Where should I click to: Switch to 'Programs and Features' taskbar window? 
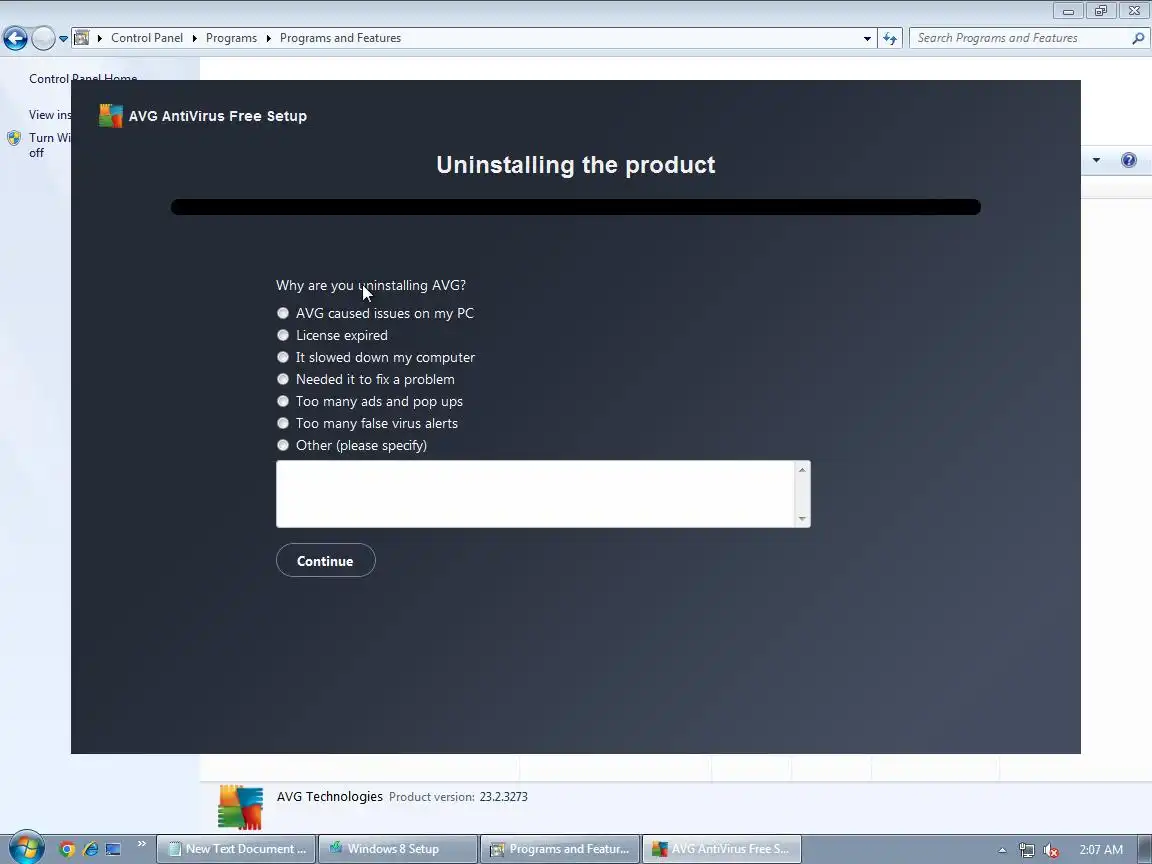[x=560, y=849]
